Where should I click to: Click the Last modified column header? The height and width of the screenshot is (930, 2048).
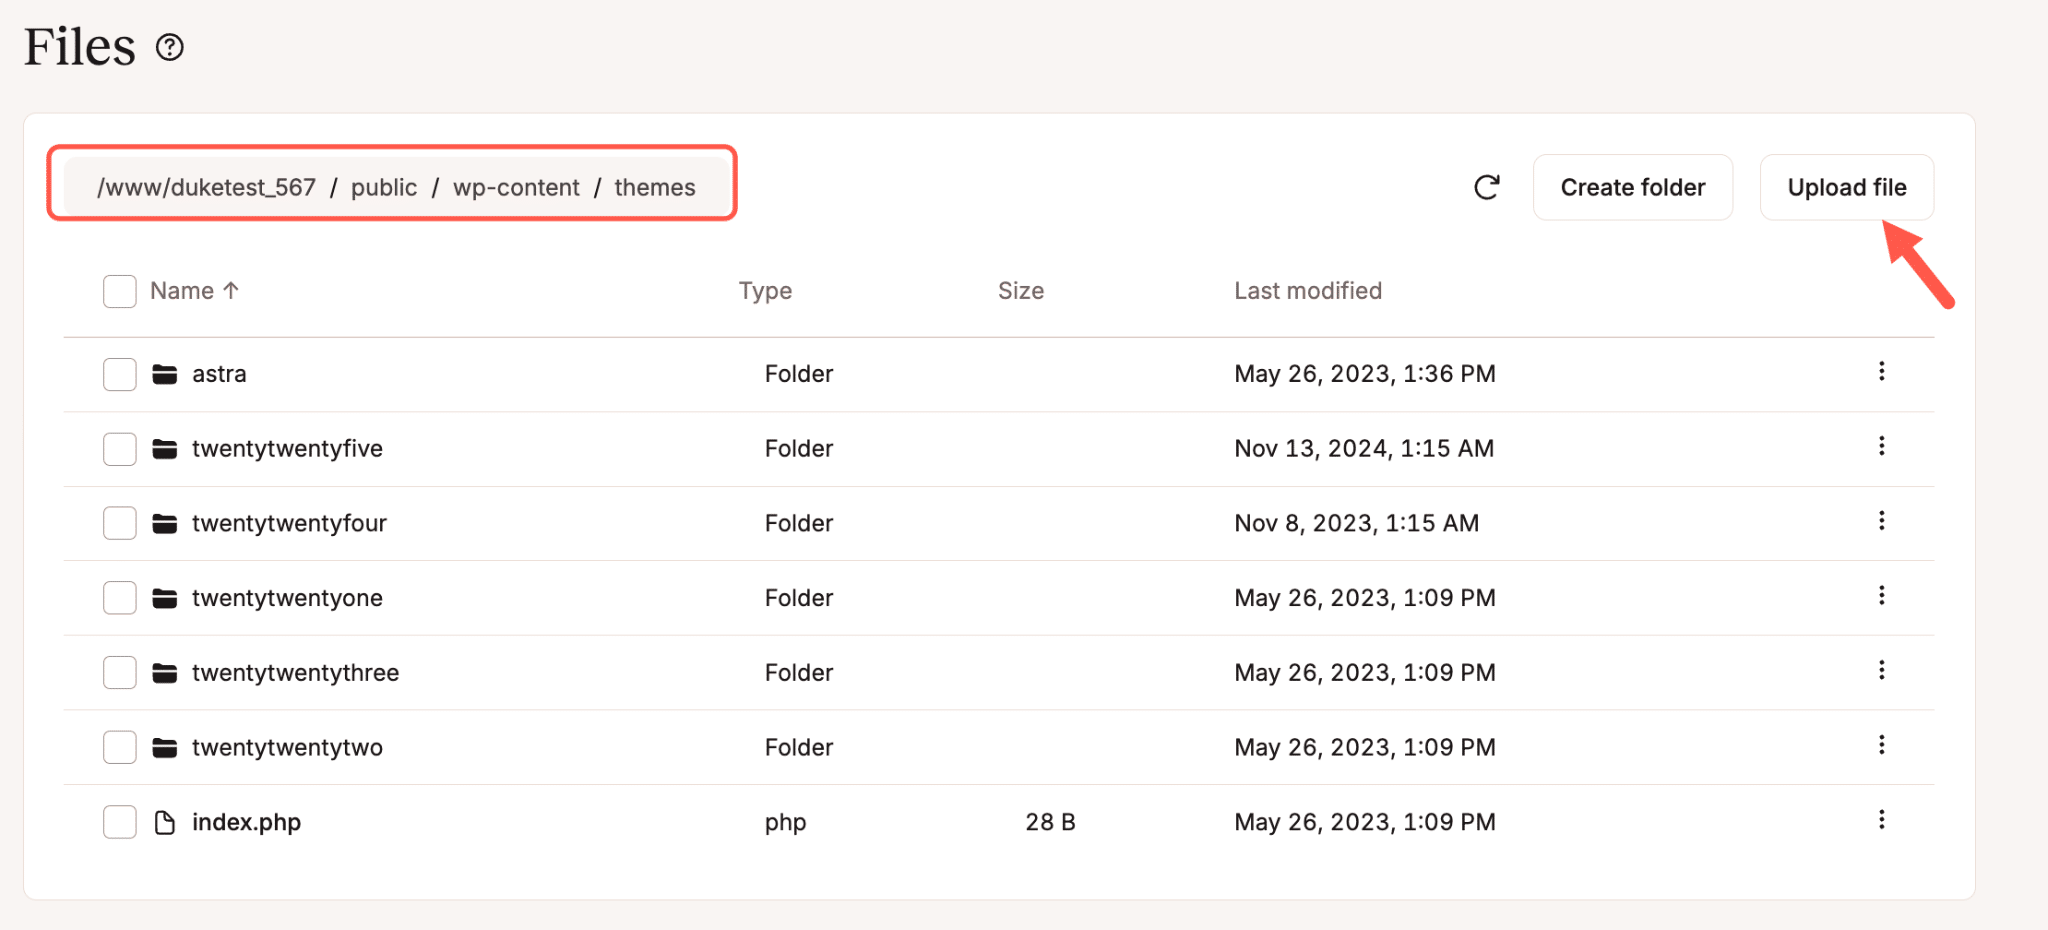coord(1308,291)
